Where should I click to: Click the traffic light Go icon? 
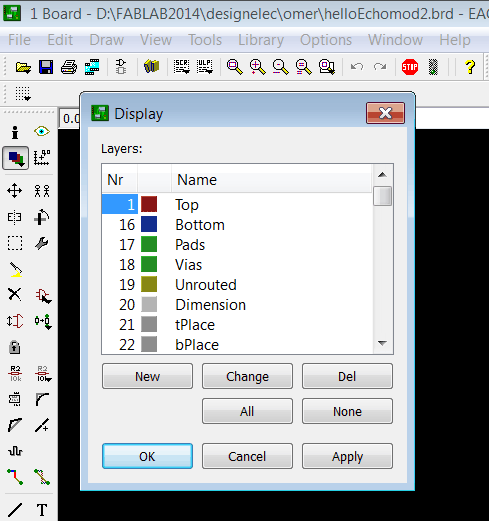(x=433, y=67)
